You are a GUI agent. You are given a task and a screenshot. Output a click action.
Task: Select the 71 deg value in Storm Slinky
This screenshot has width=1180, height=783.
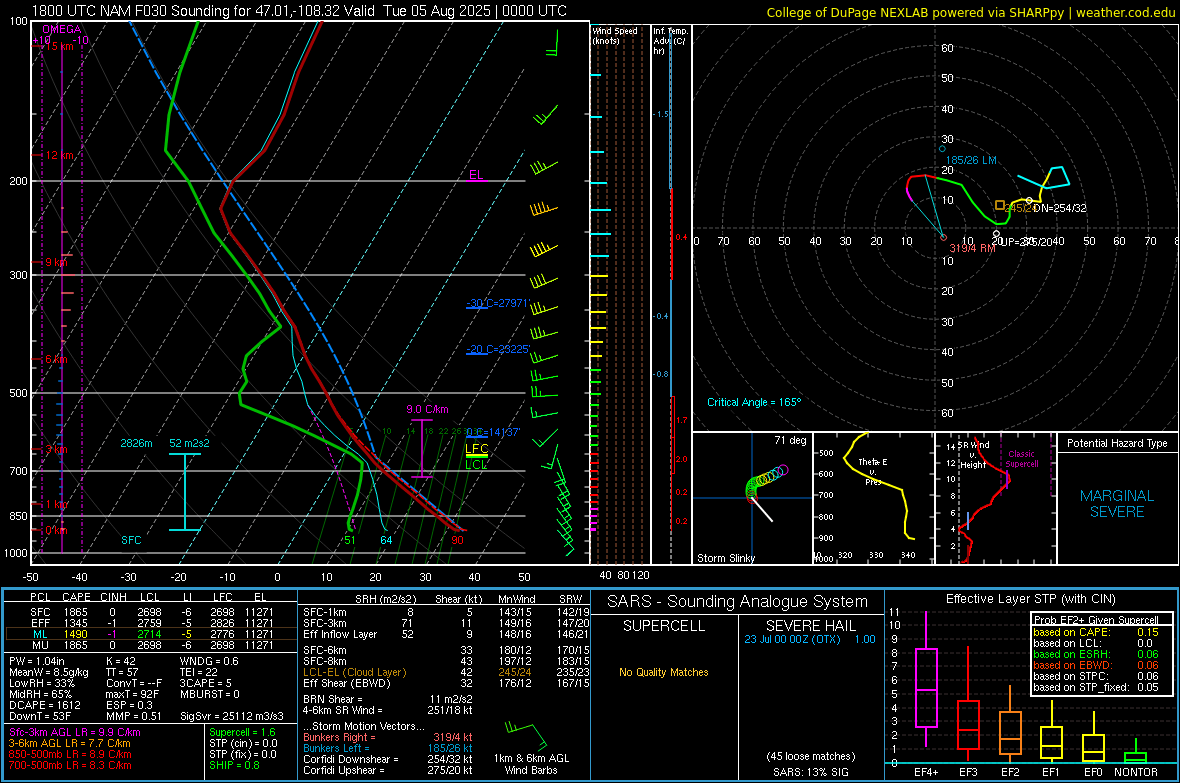tap(790, 440)
